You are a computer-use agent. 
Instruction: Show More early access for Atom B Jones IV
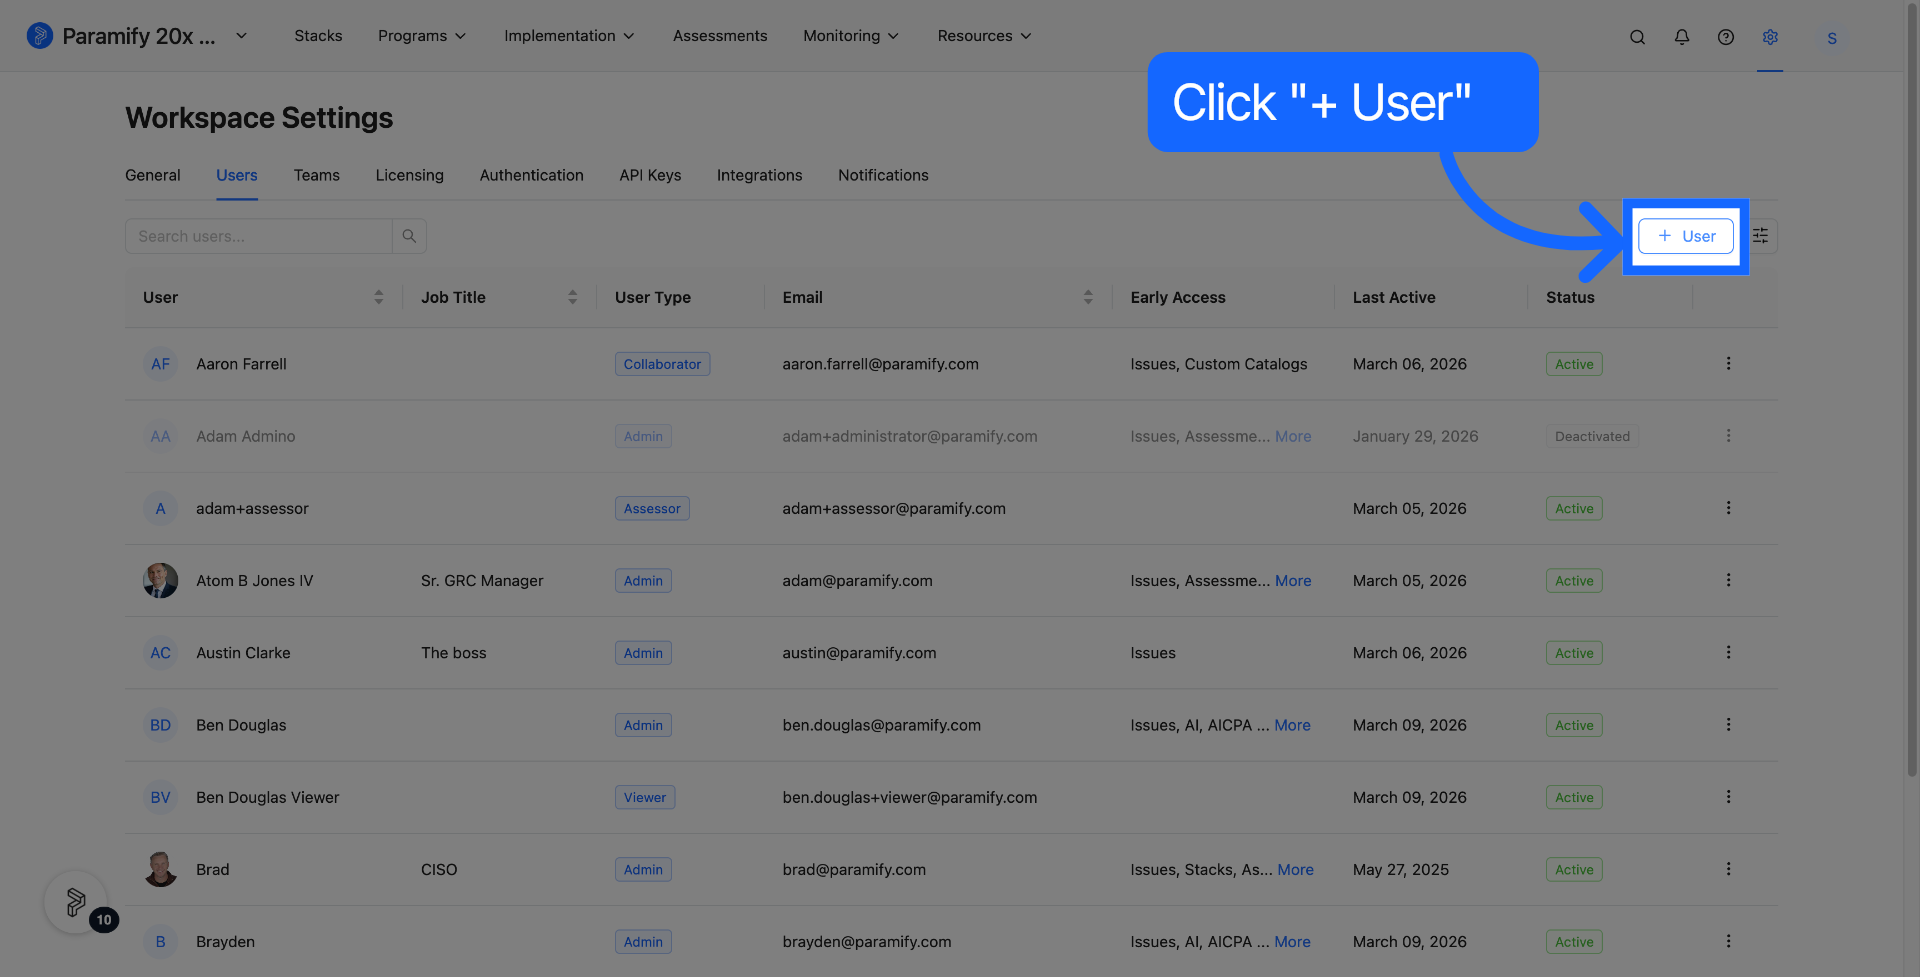(1293, 580)
